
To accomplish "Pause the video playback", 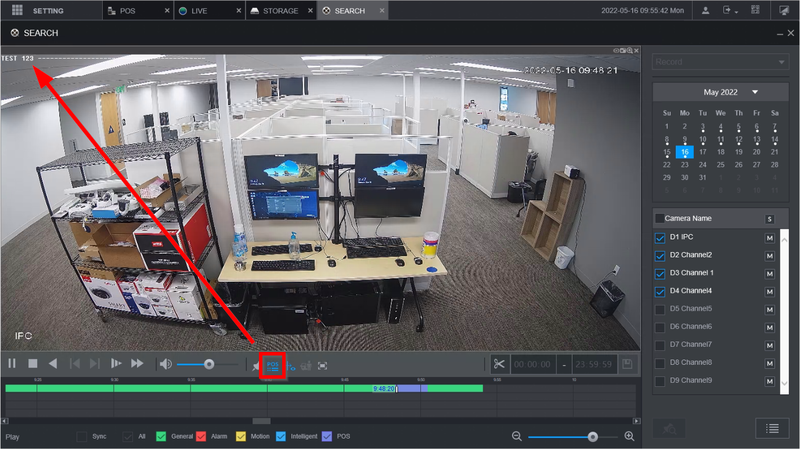I will point(12,363).
